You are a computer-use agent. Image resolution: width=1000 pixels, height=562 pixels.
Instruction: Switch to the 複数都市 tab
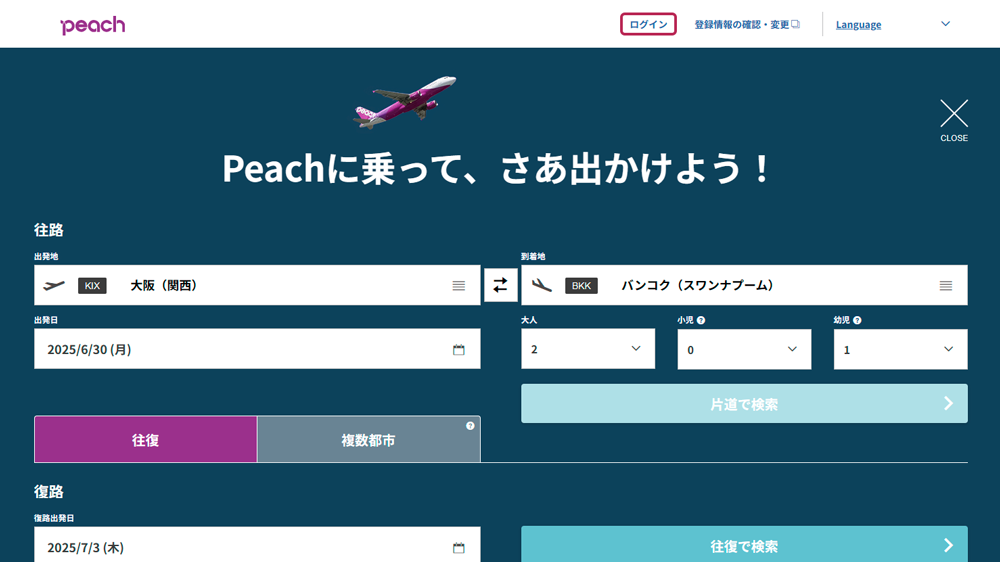(x=368, y=440)
